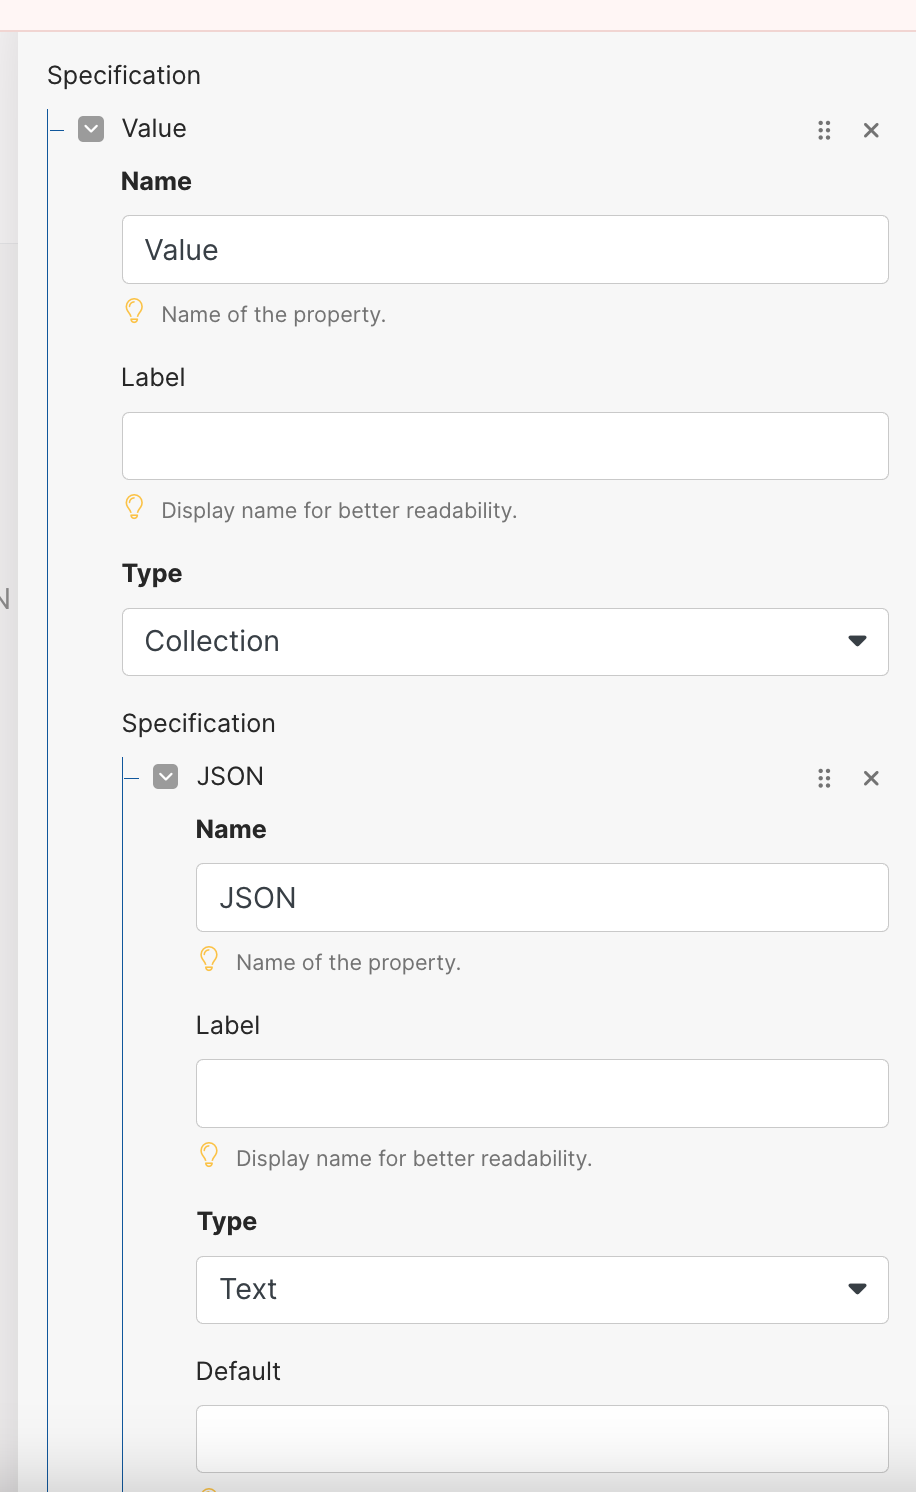Collapse the Value property section
This screenshot has width=916, height=1492.
(91, 129)
